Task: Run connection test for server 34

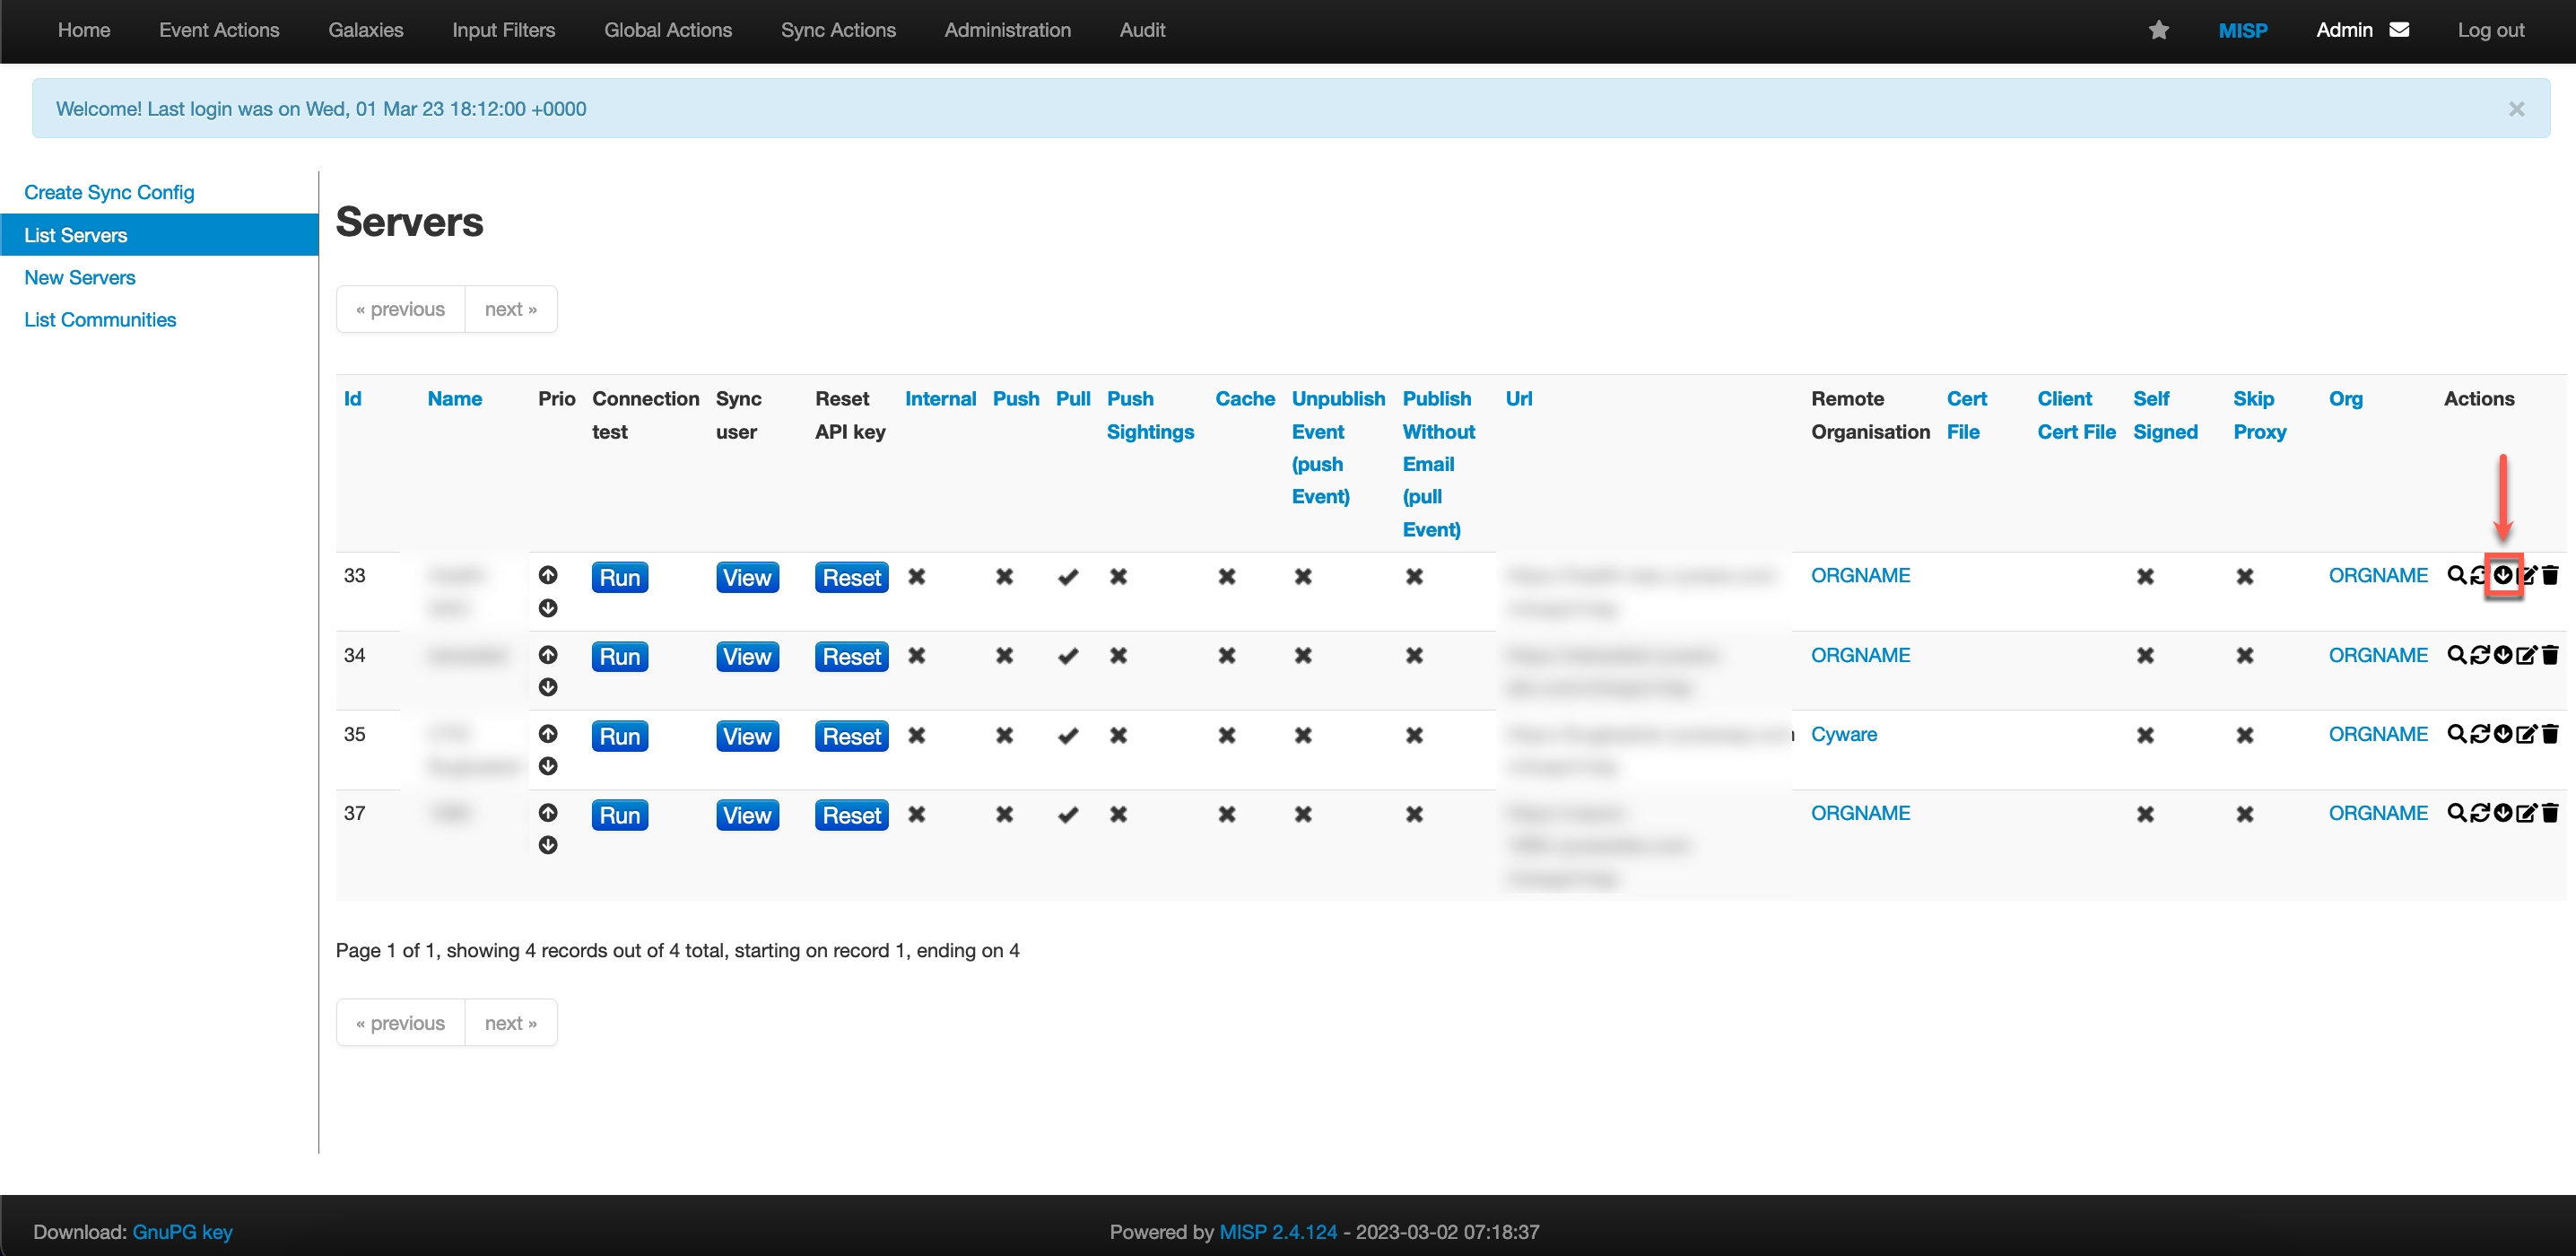Action: click(x=619, y=657)
